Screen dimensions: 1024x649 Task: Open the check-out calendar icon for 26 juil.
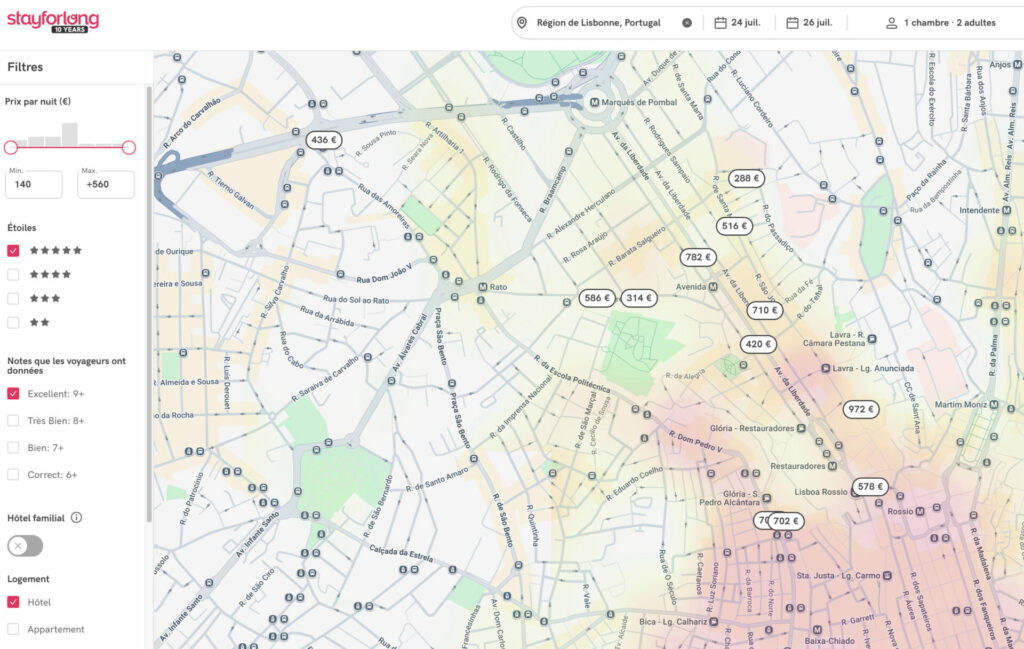(792, 23)
